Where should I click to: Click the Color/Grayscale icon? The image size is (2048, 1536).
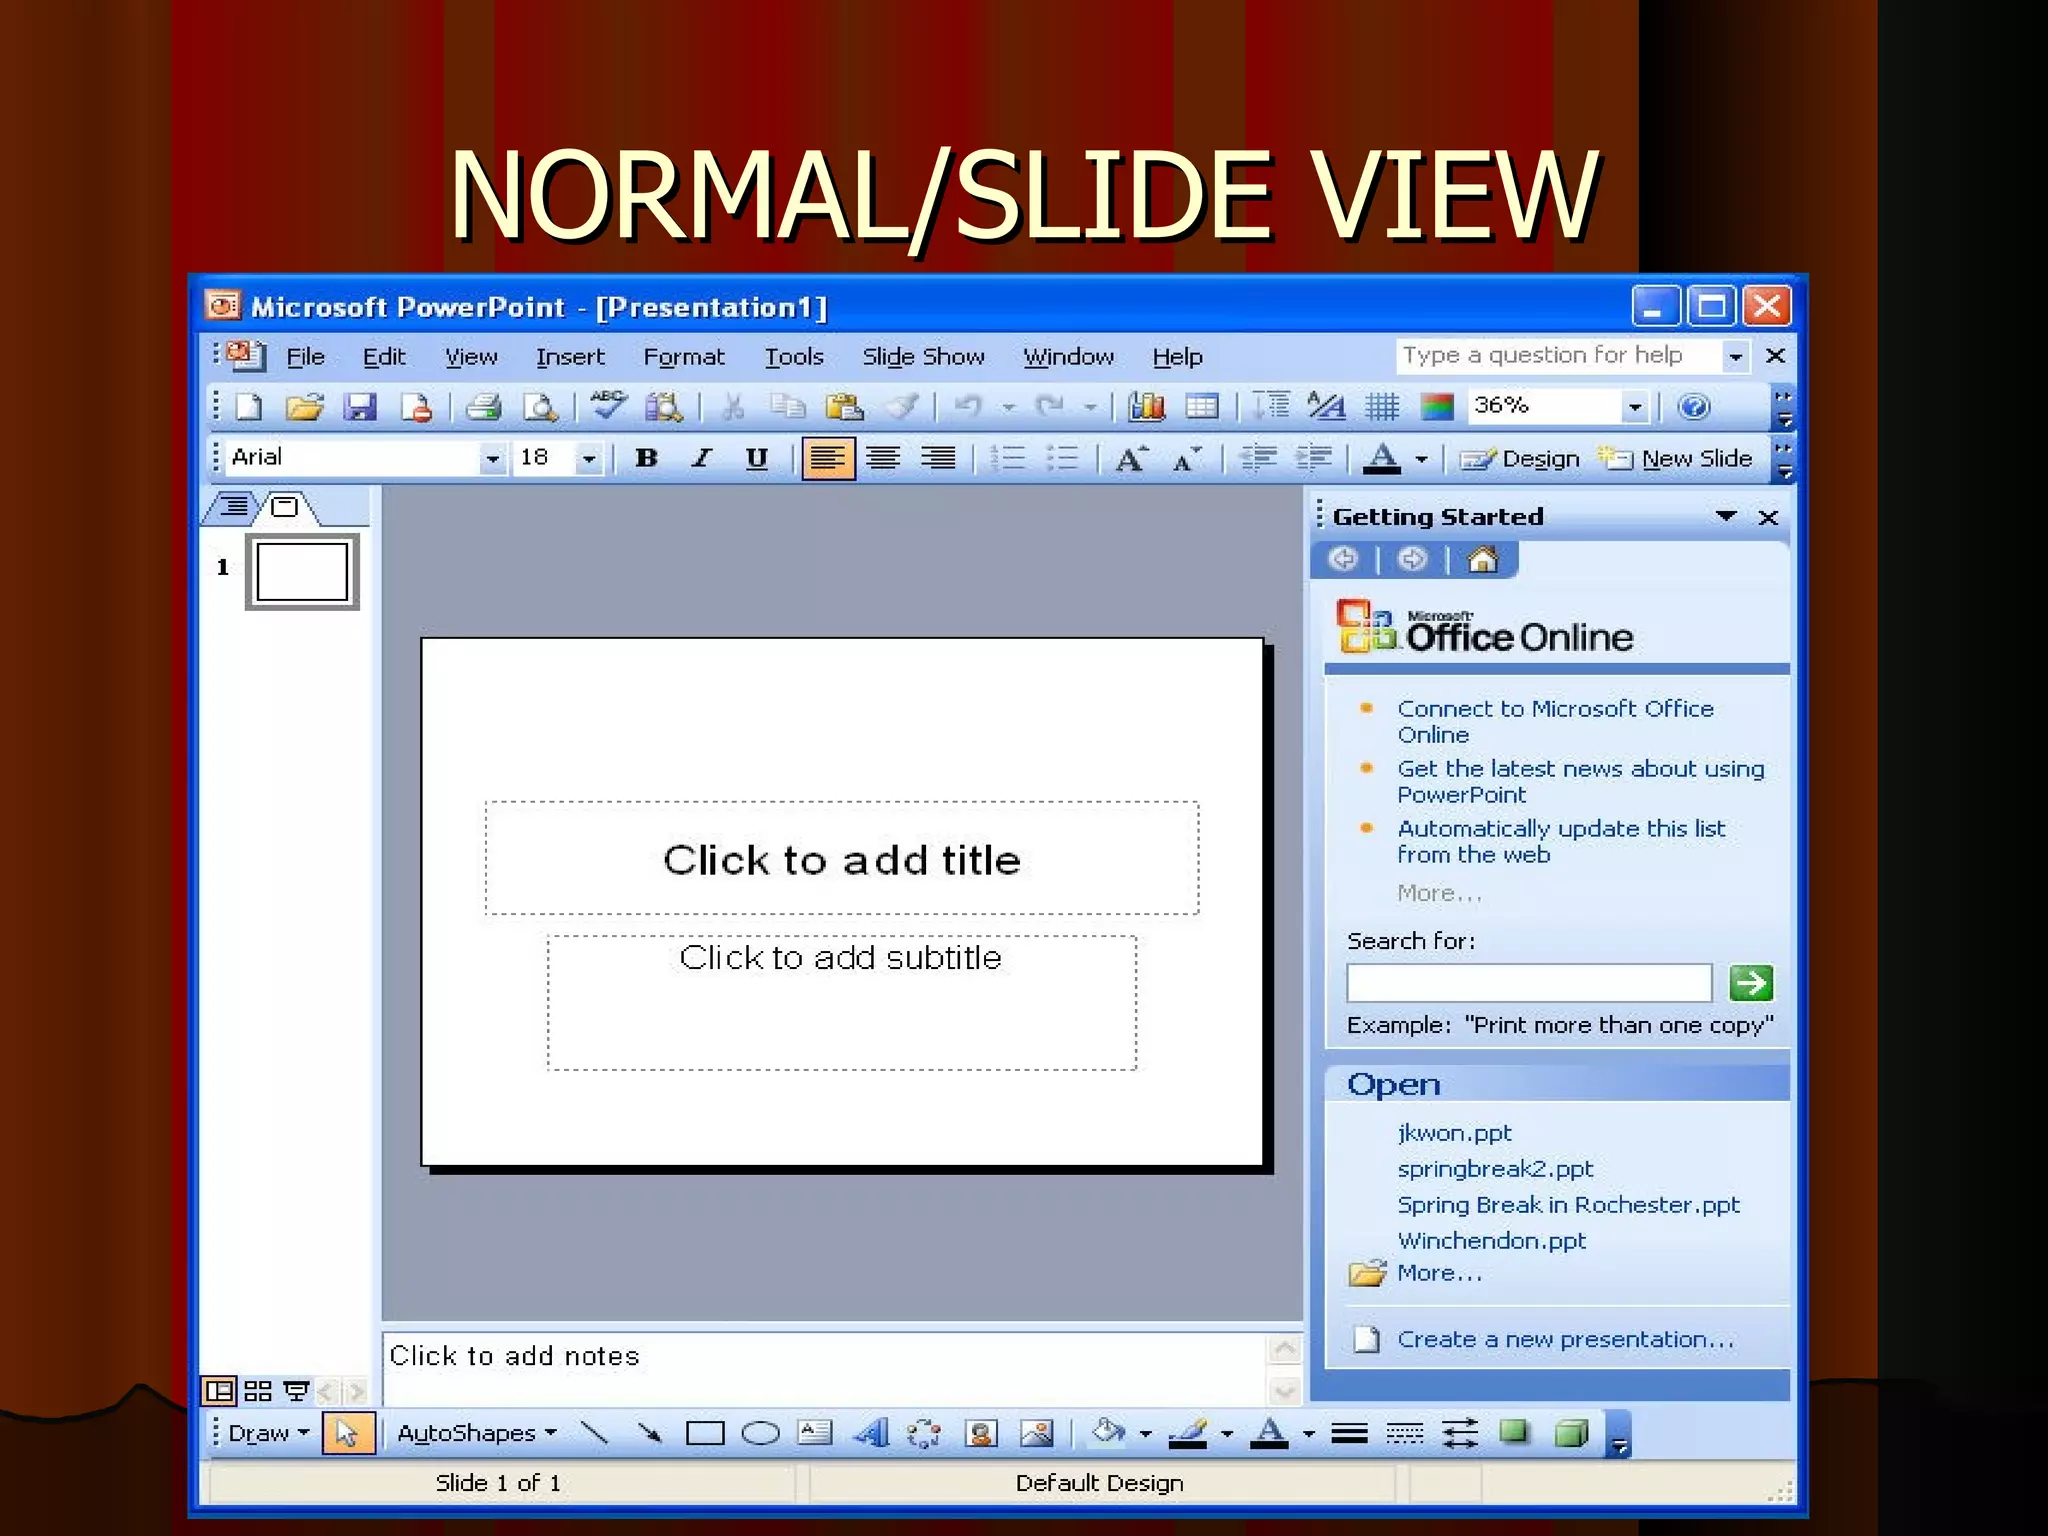[x=1437, y=406]
